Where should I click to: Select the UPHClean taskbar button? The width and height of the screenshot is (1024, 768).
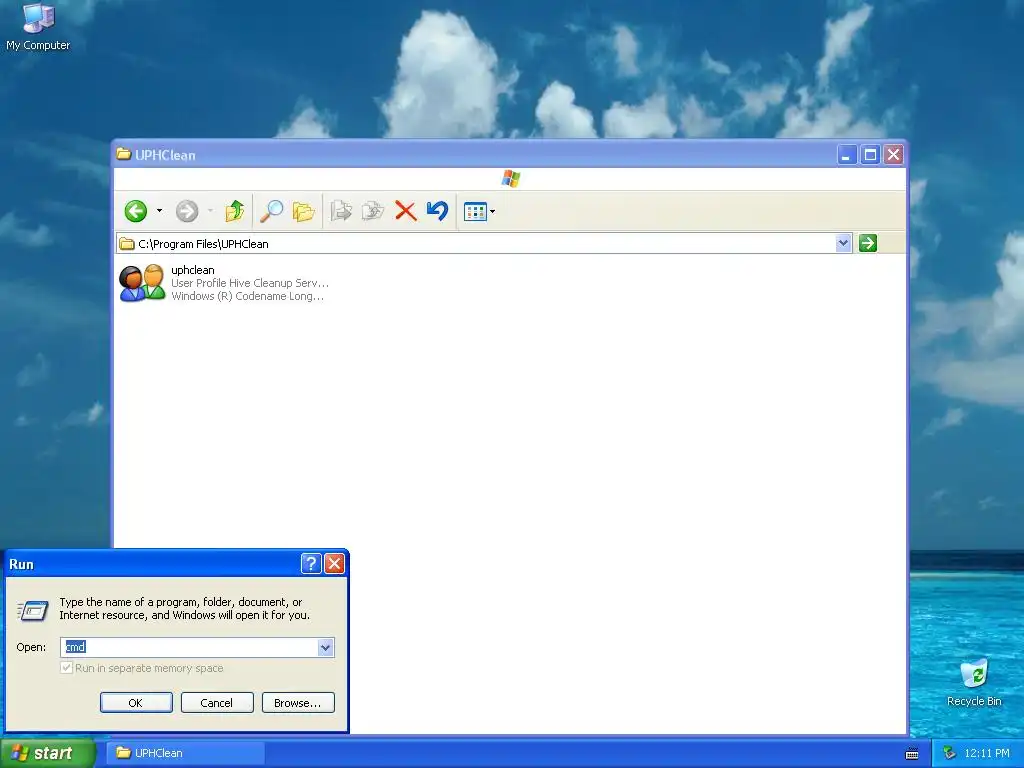(x=186, y=753)
